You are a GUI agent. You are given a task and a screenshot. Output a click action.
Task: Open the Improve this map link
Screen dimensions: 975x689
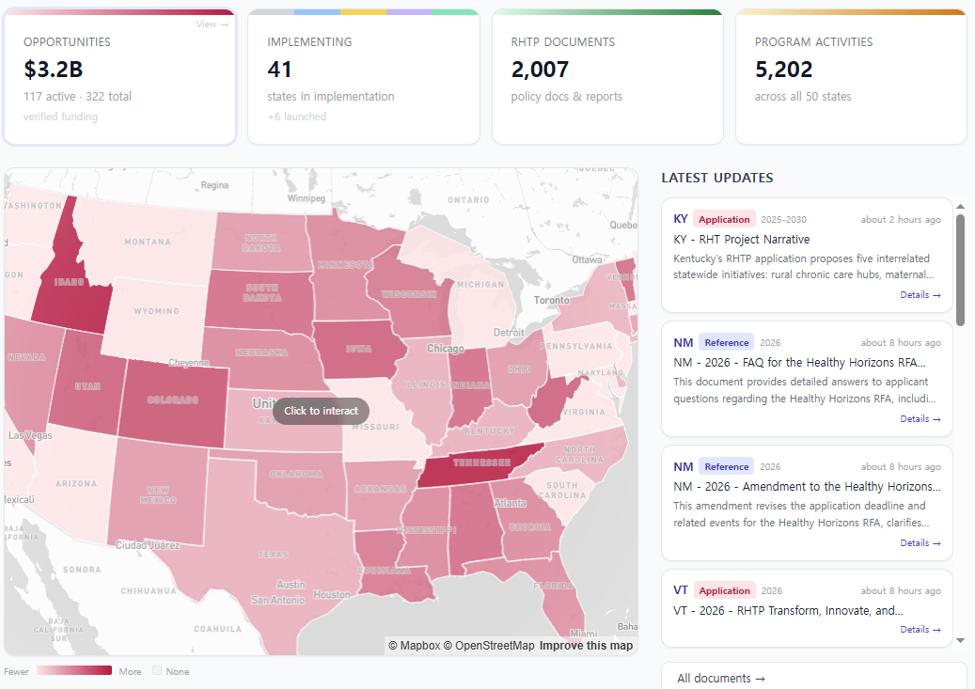click(586, 645)
